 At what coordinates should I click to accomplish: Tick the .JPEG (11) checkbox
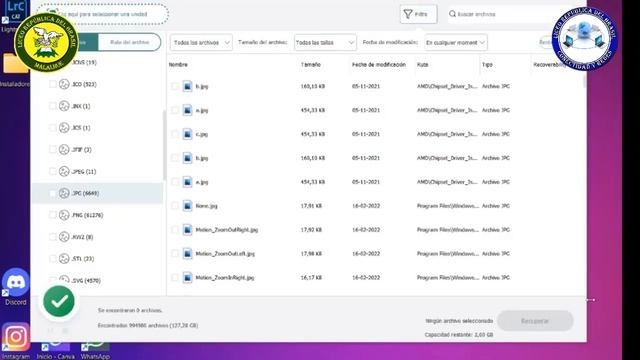(52, 171)
